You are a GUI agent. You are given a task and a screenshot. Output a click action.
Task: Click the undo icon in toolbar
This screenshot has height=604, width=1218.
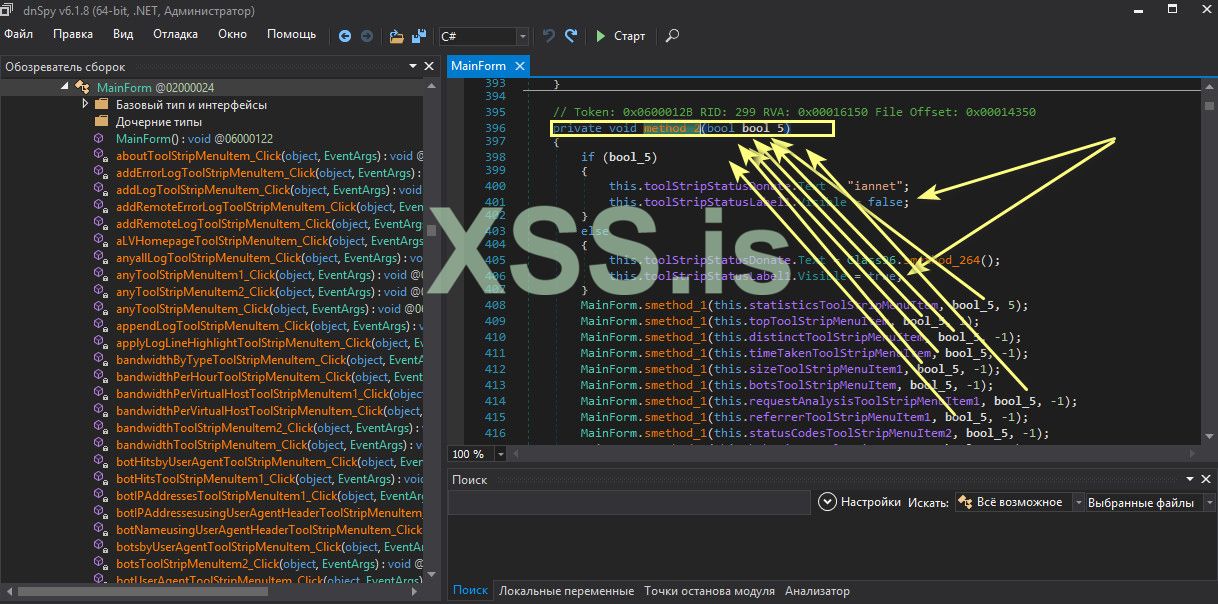(x=548, y=36)
